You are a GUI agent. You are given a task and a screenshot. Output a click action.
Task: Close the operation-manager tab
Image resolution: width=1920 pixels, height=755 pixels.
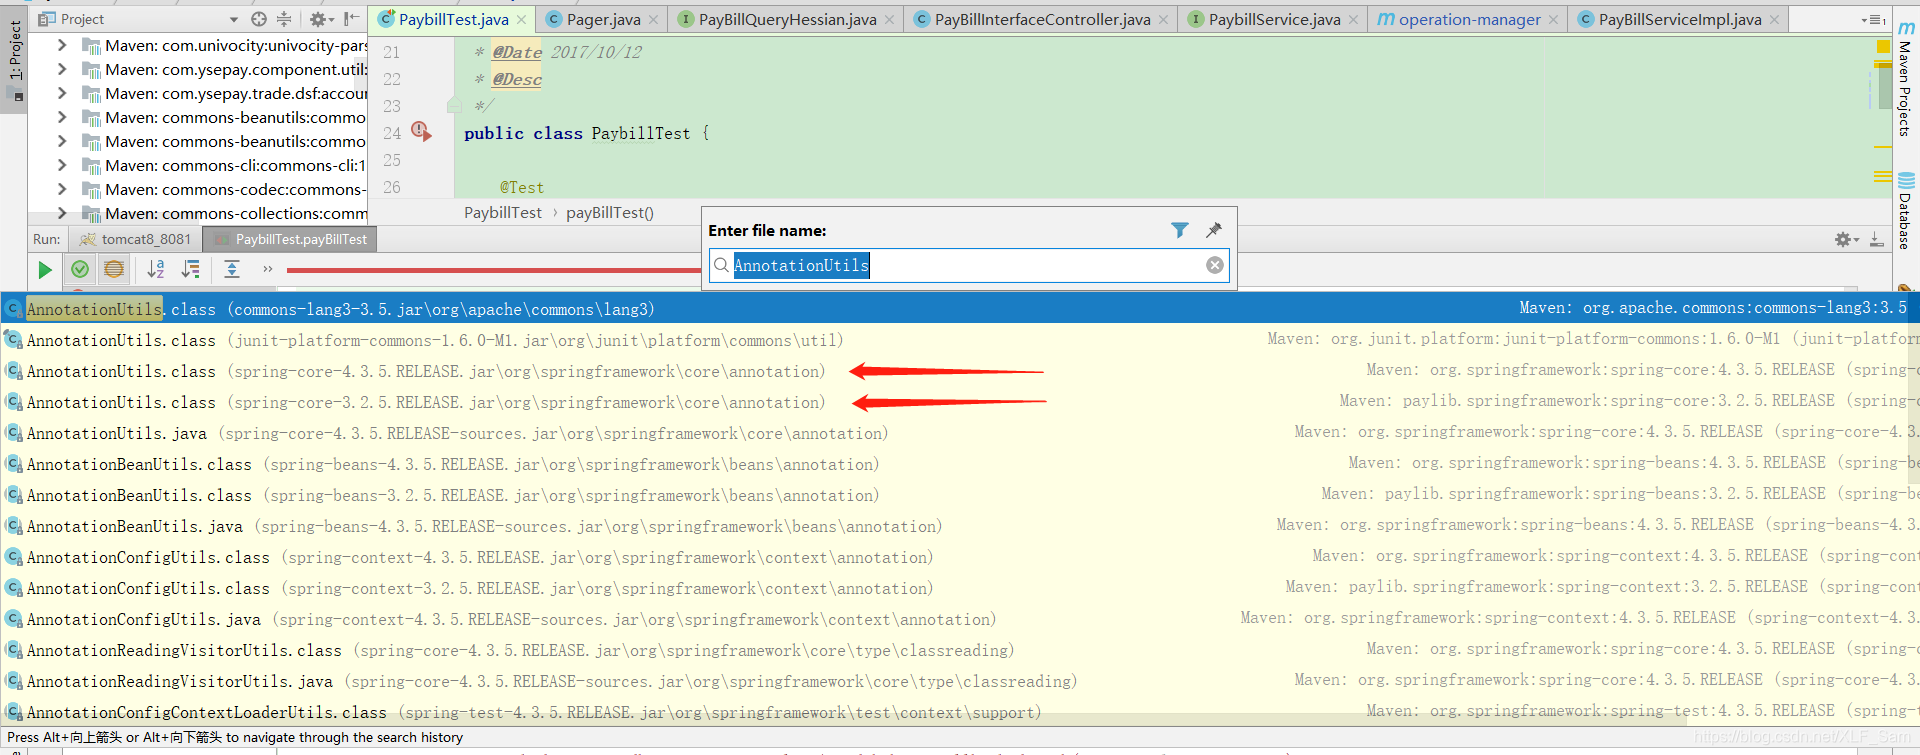[x=1553, y=20]
